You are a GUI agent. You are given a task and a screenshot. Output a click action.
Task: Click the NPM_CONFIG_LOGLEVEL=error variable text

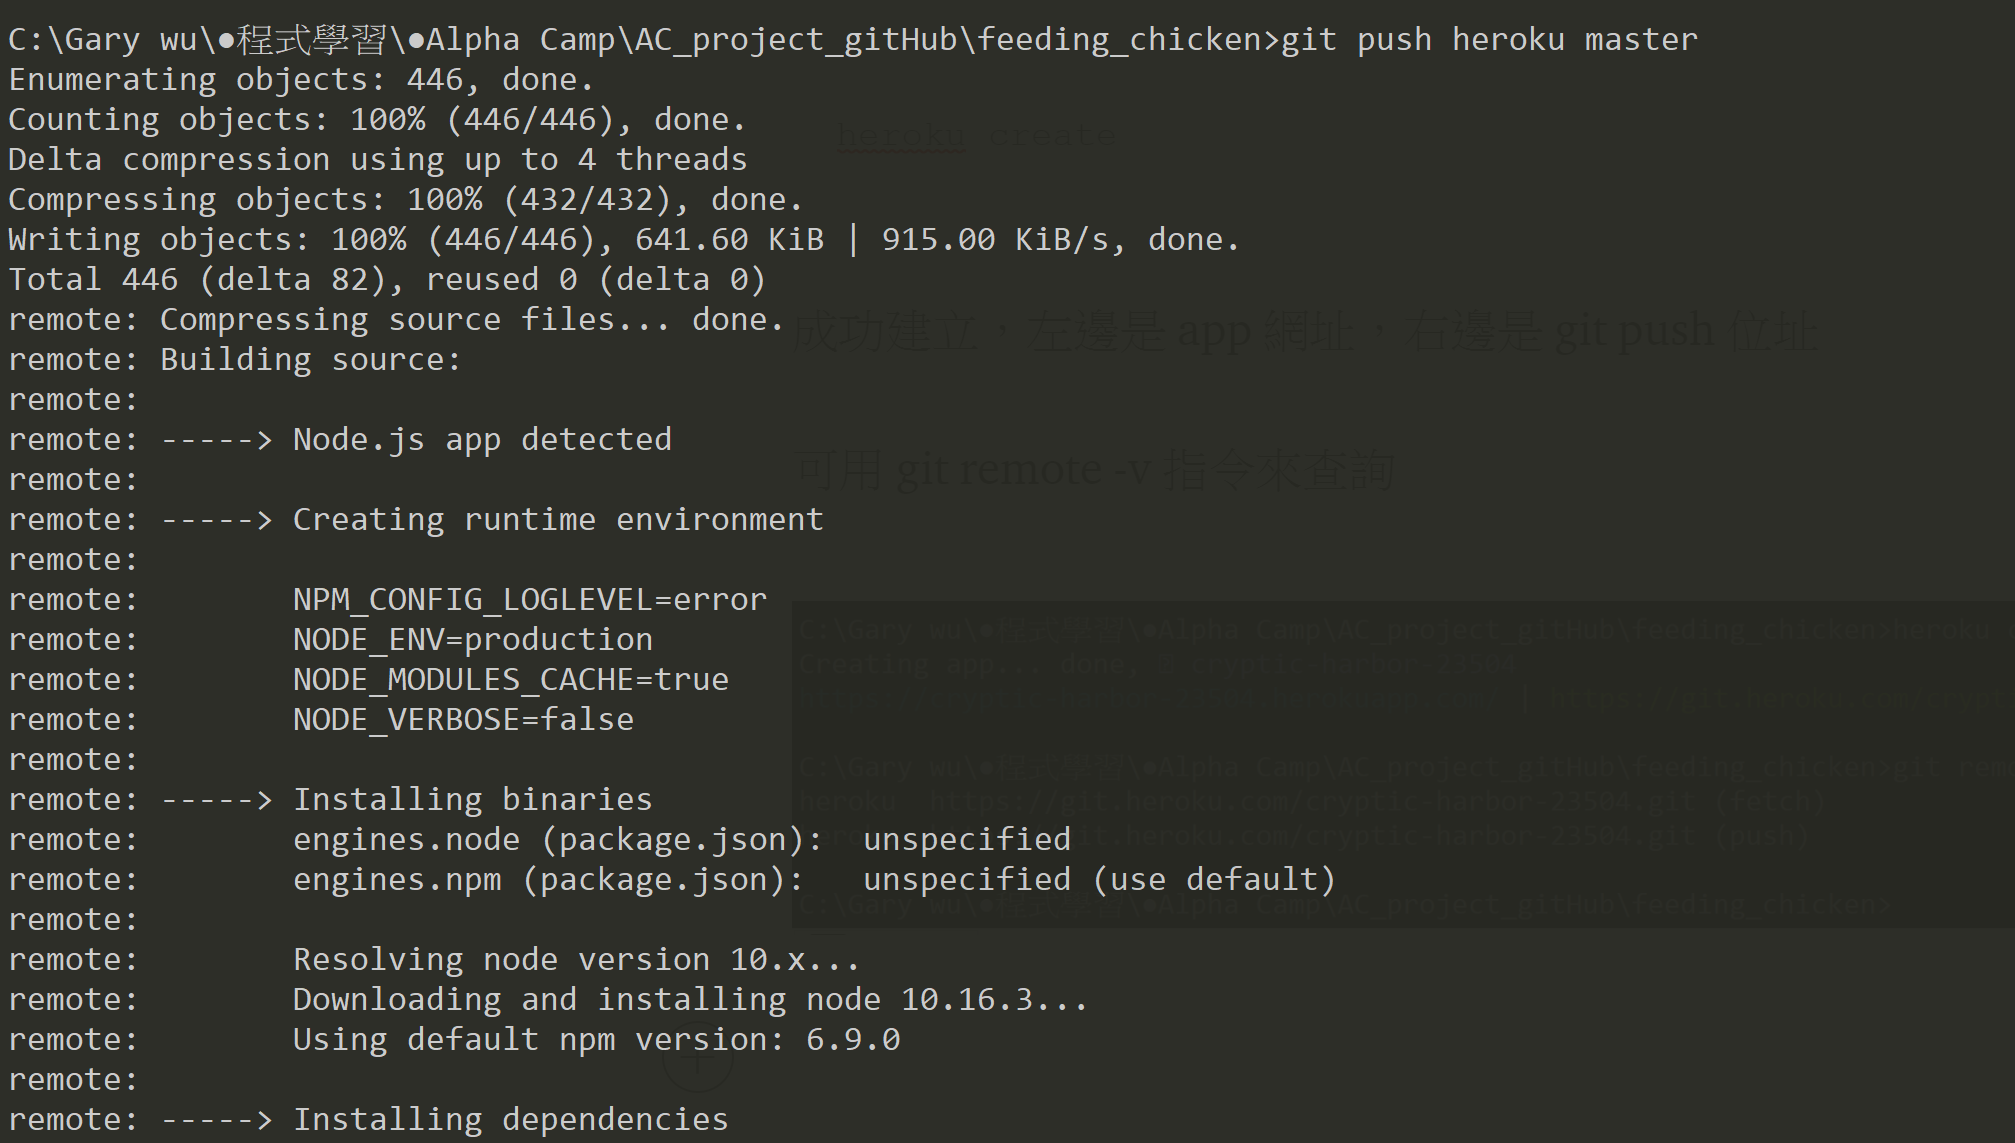530,600
